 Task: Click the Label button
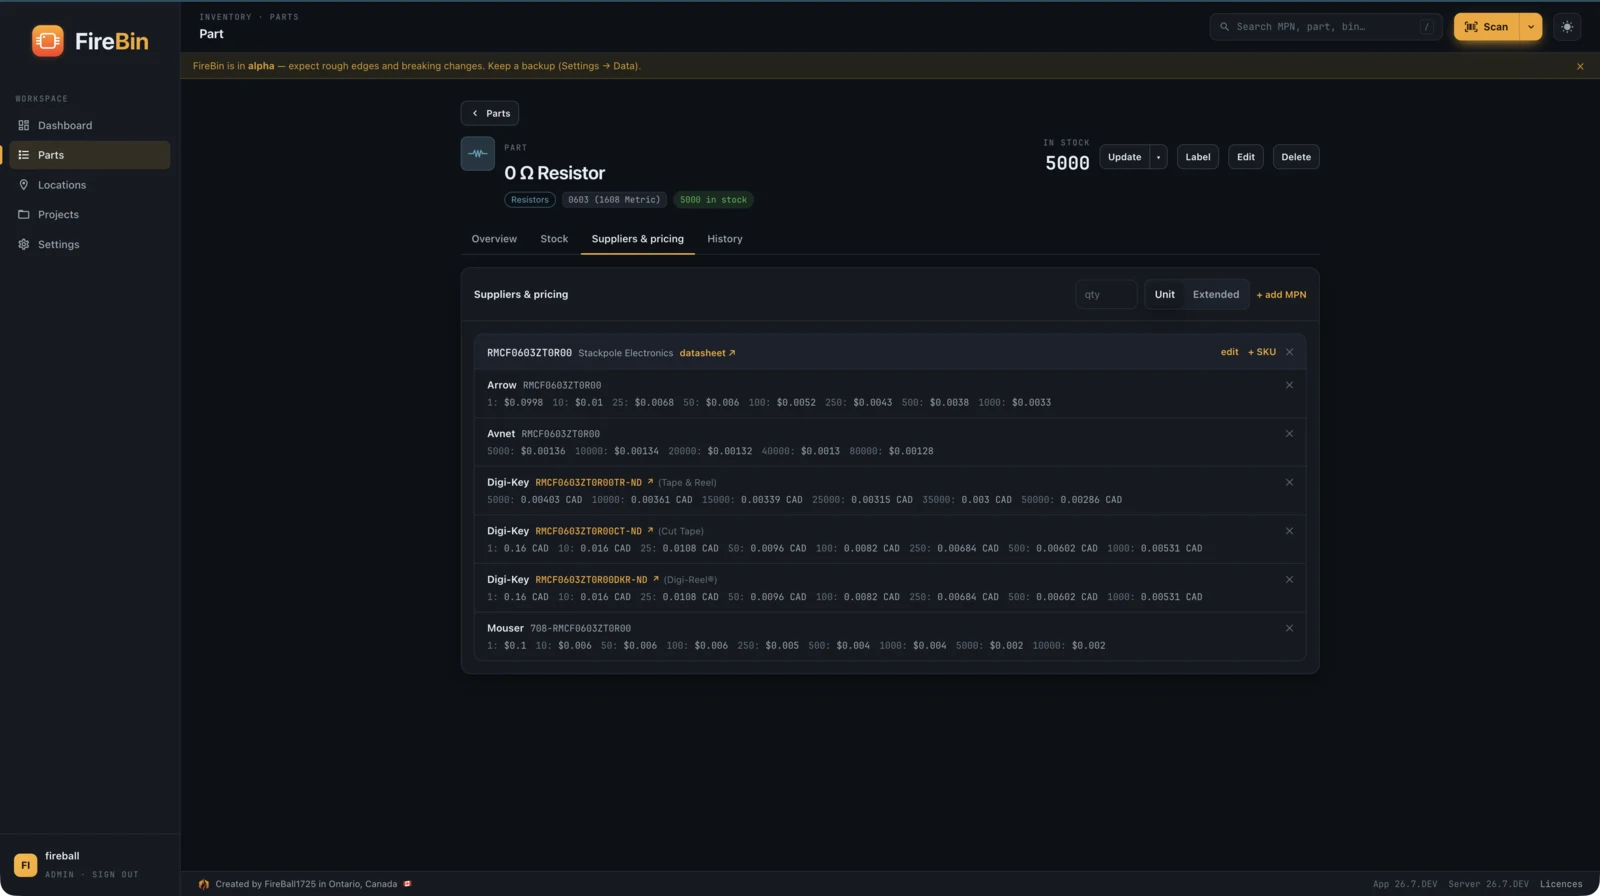click(1198, 157)
